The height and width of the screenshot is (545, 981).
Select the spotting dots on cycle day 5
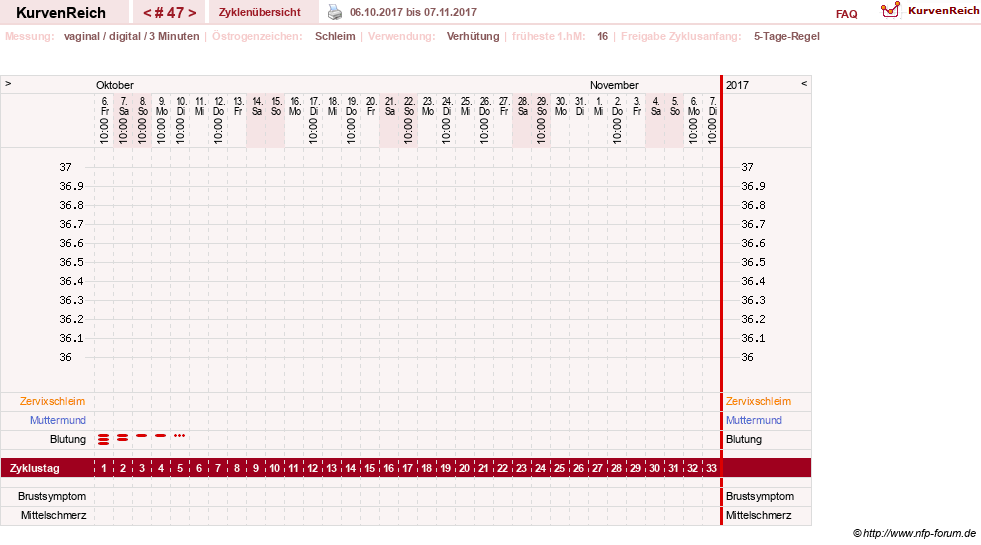point(180,435)
